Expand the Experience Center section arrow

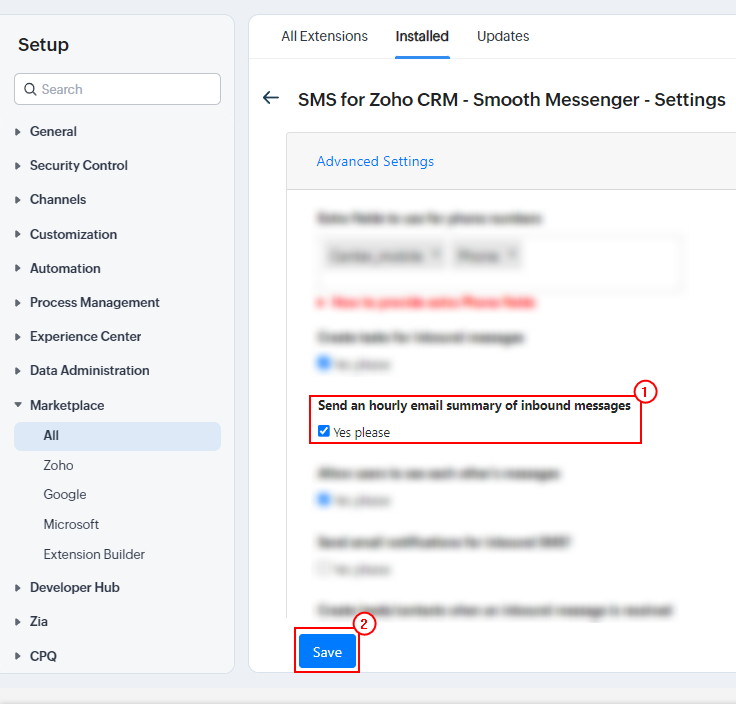coord(18,337)
